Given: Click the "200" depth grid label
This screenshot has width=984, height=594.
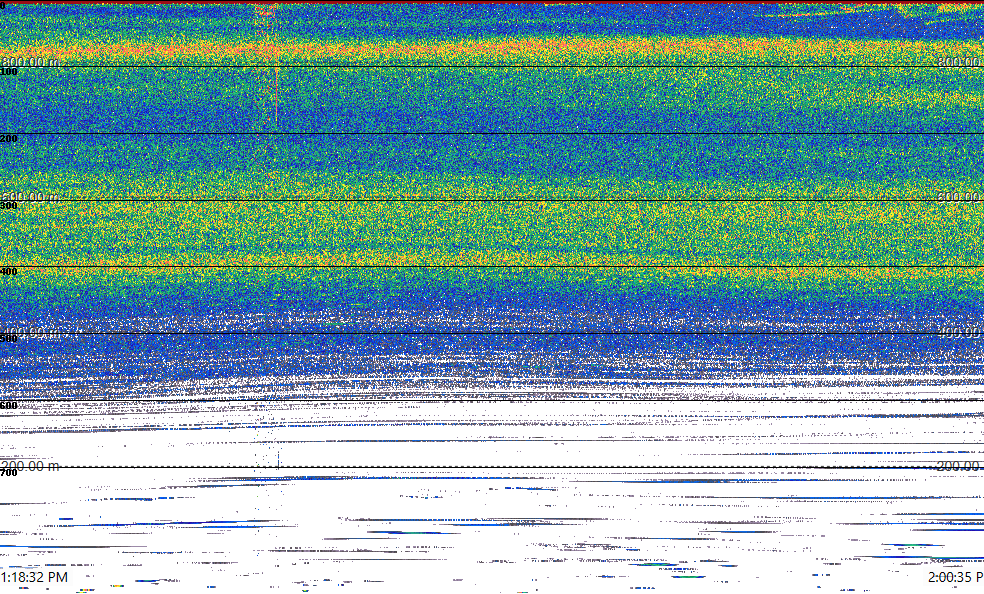Looking at the screenshot, I should coord(9,139).
